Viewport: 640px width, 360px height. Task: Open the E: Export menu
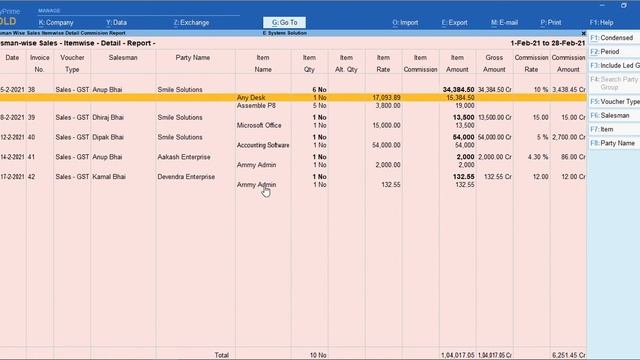454,22
